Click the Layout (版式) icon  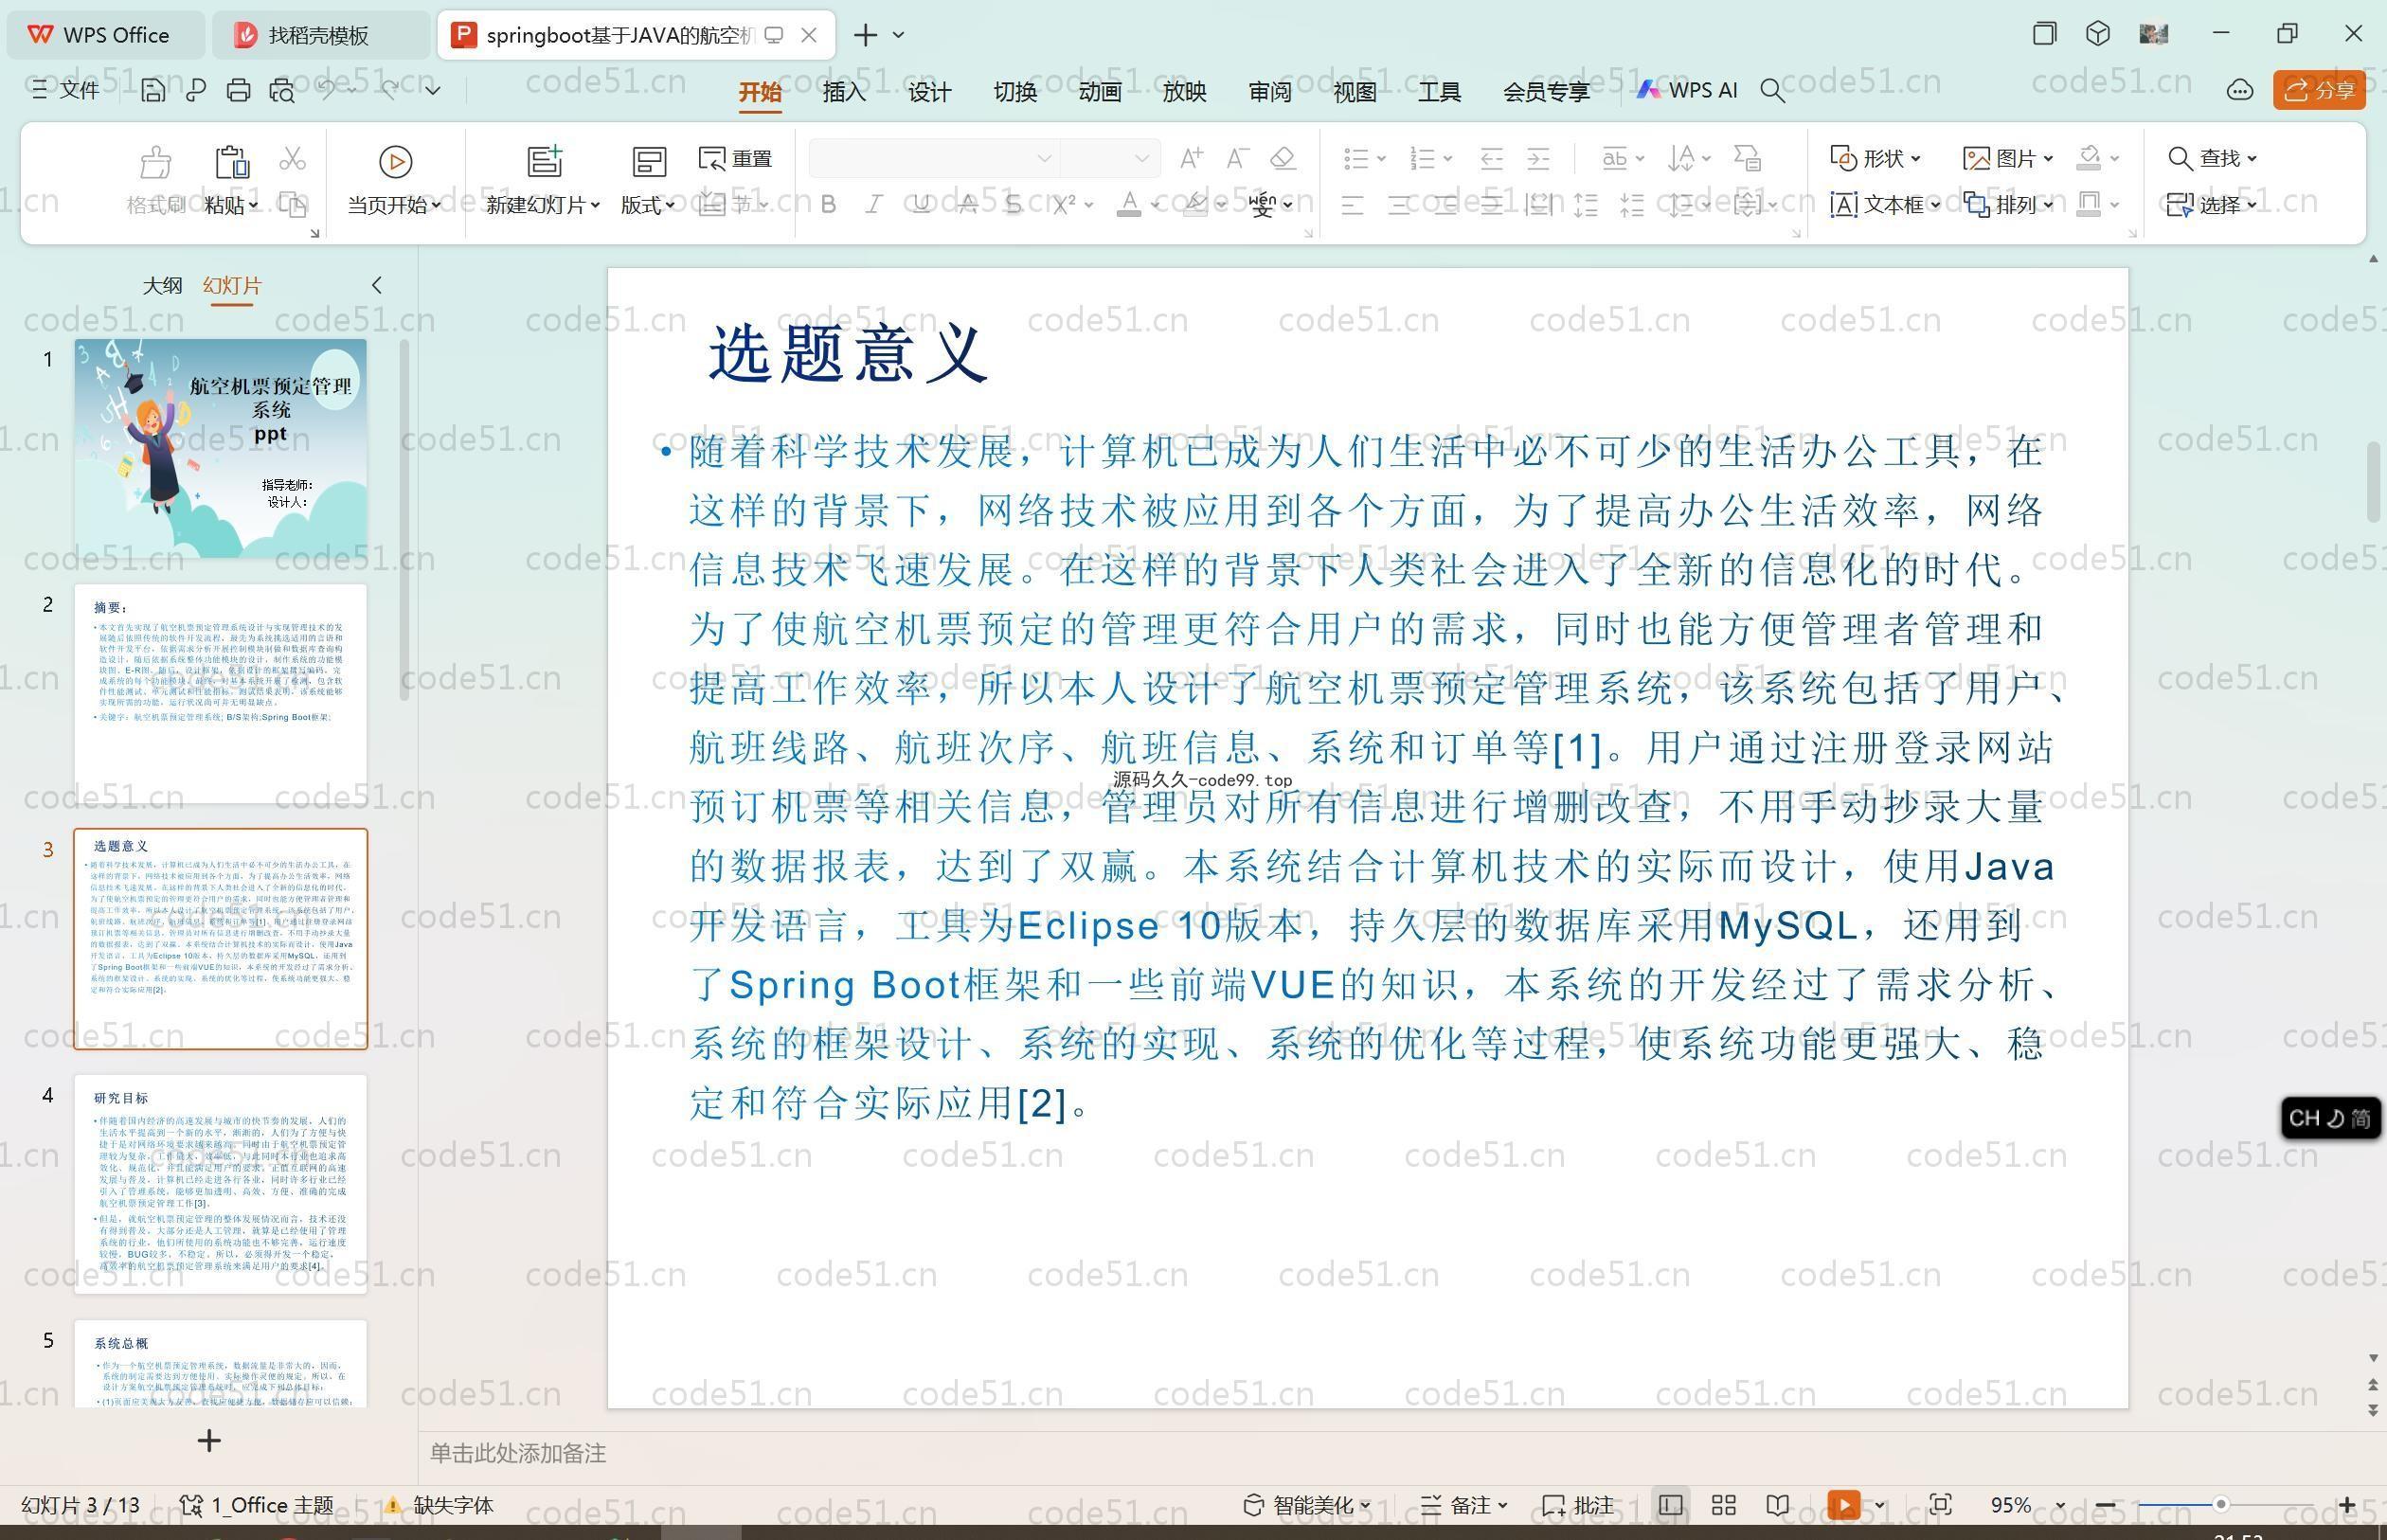[649, 162]
